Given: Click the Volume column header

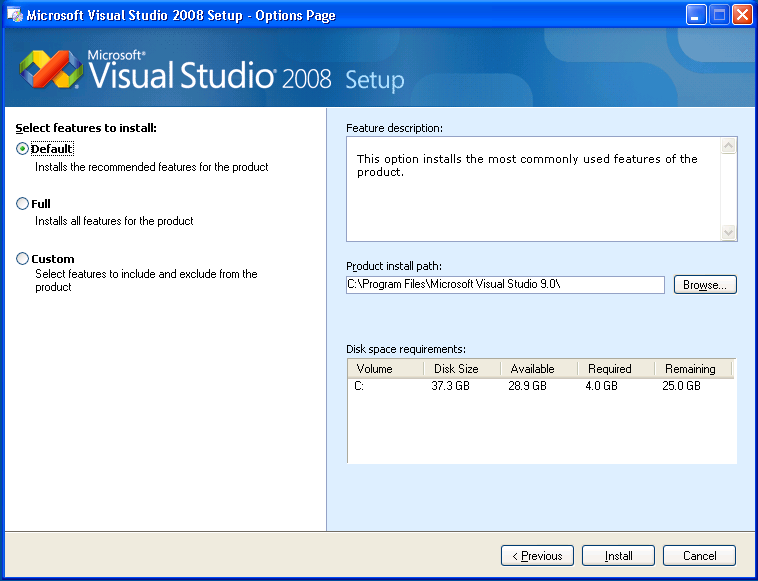Looking at the screenshot, I should click(374, 369).
